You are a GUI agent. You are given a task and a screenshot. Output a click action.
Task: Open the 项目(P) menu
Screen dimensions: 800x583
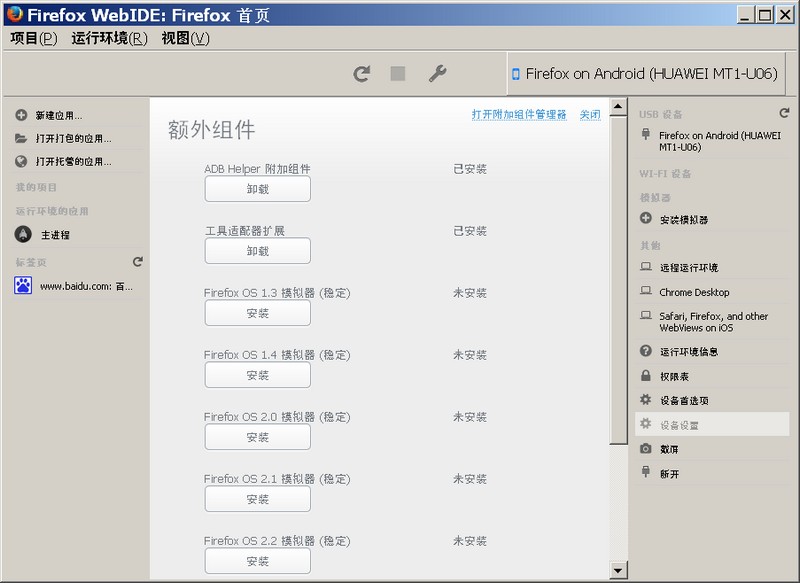pyautogui.click(x=34, y=38)
